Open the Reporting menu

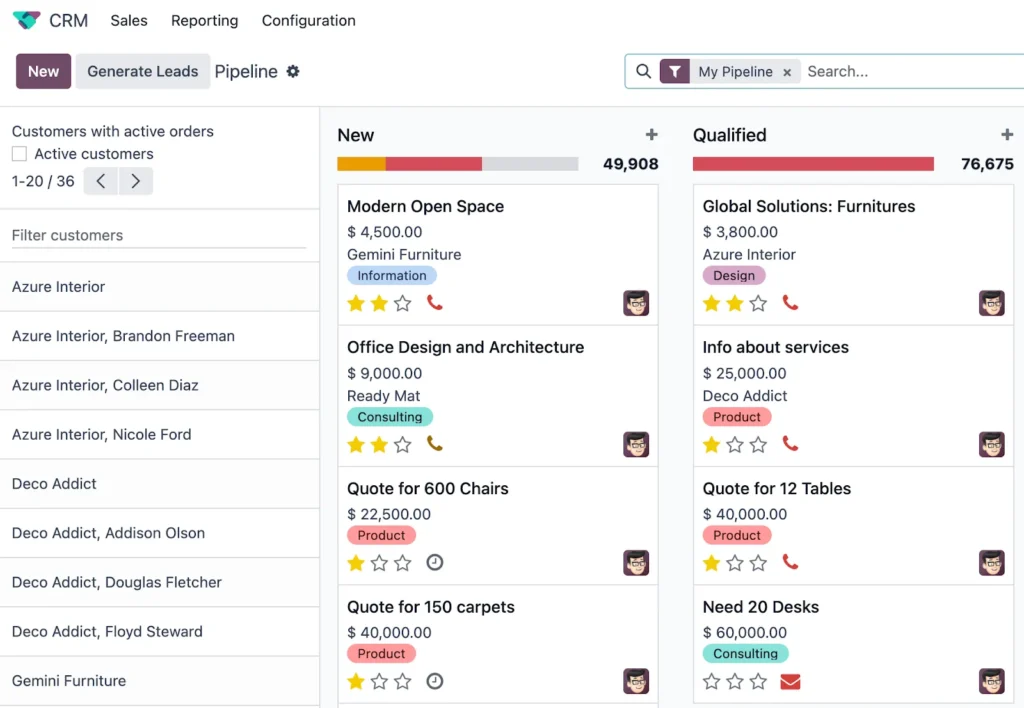tap(204, 20)
